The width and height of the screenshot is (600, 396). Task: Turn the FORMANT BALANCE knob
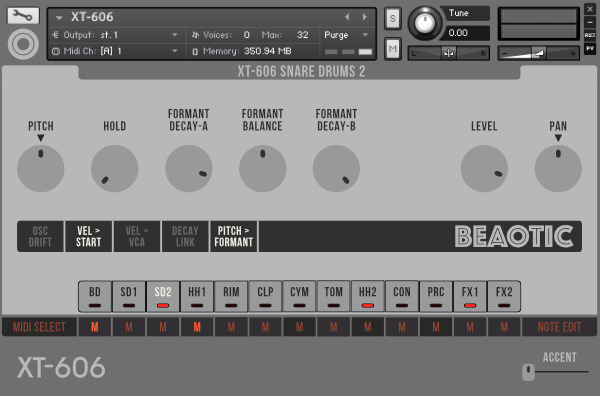pyautogui.click(x=262, y=168)
